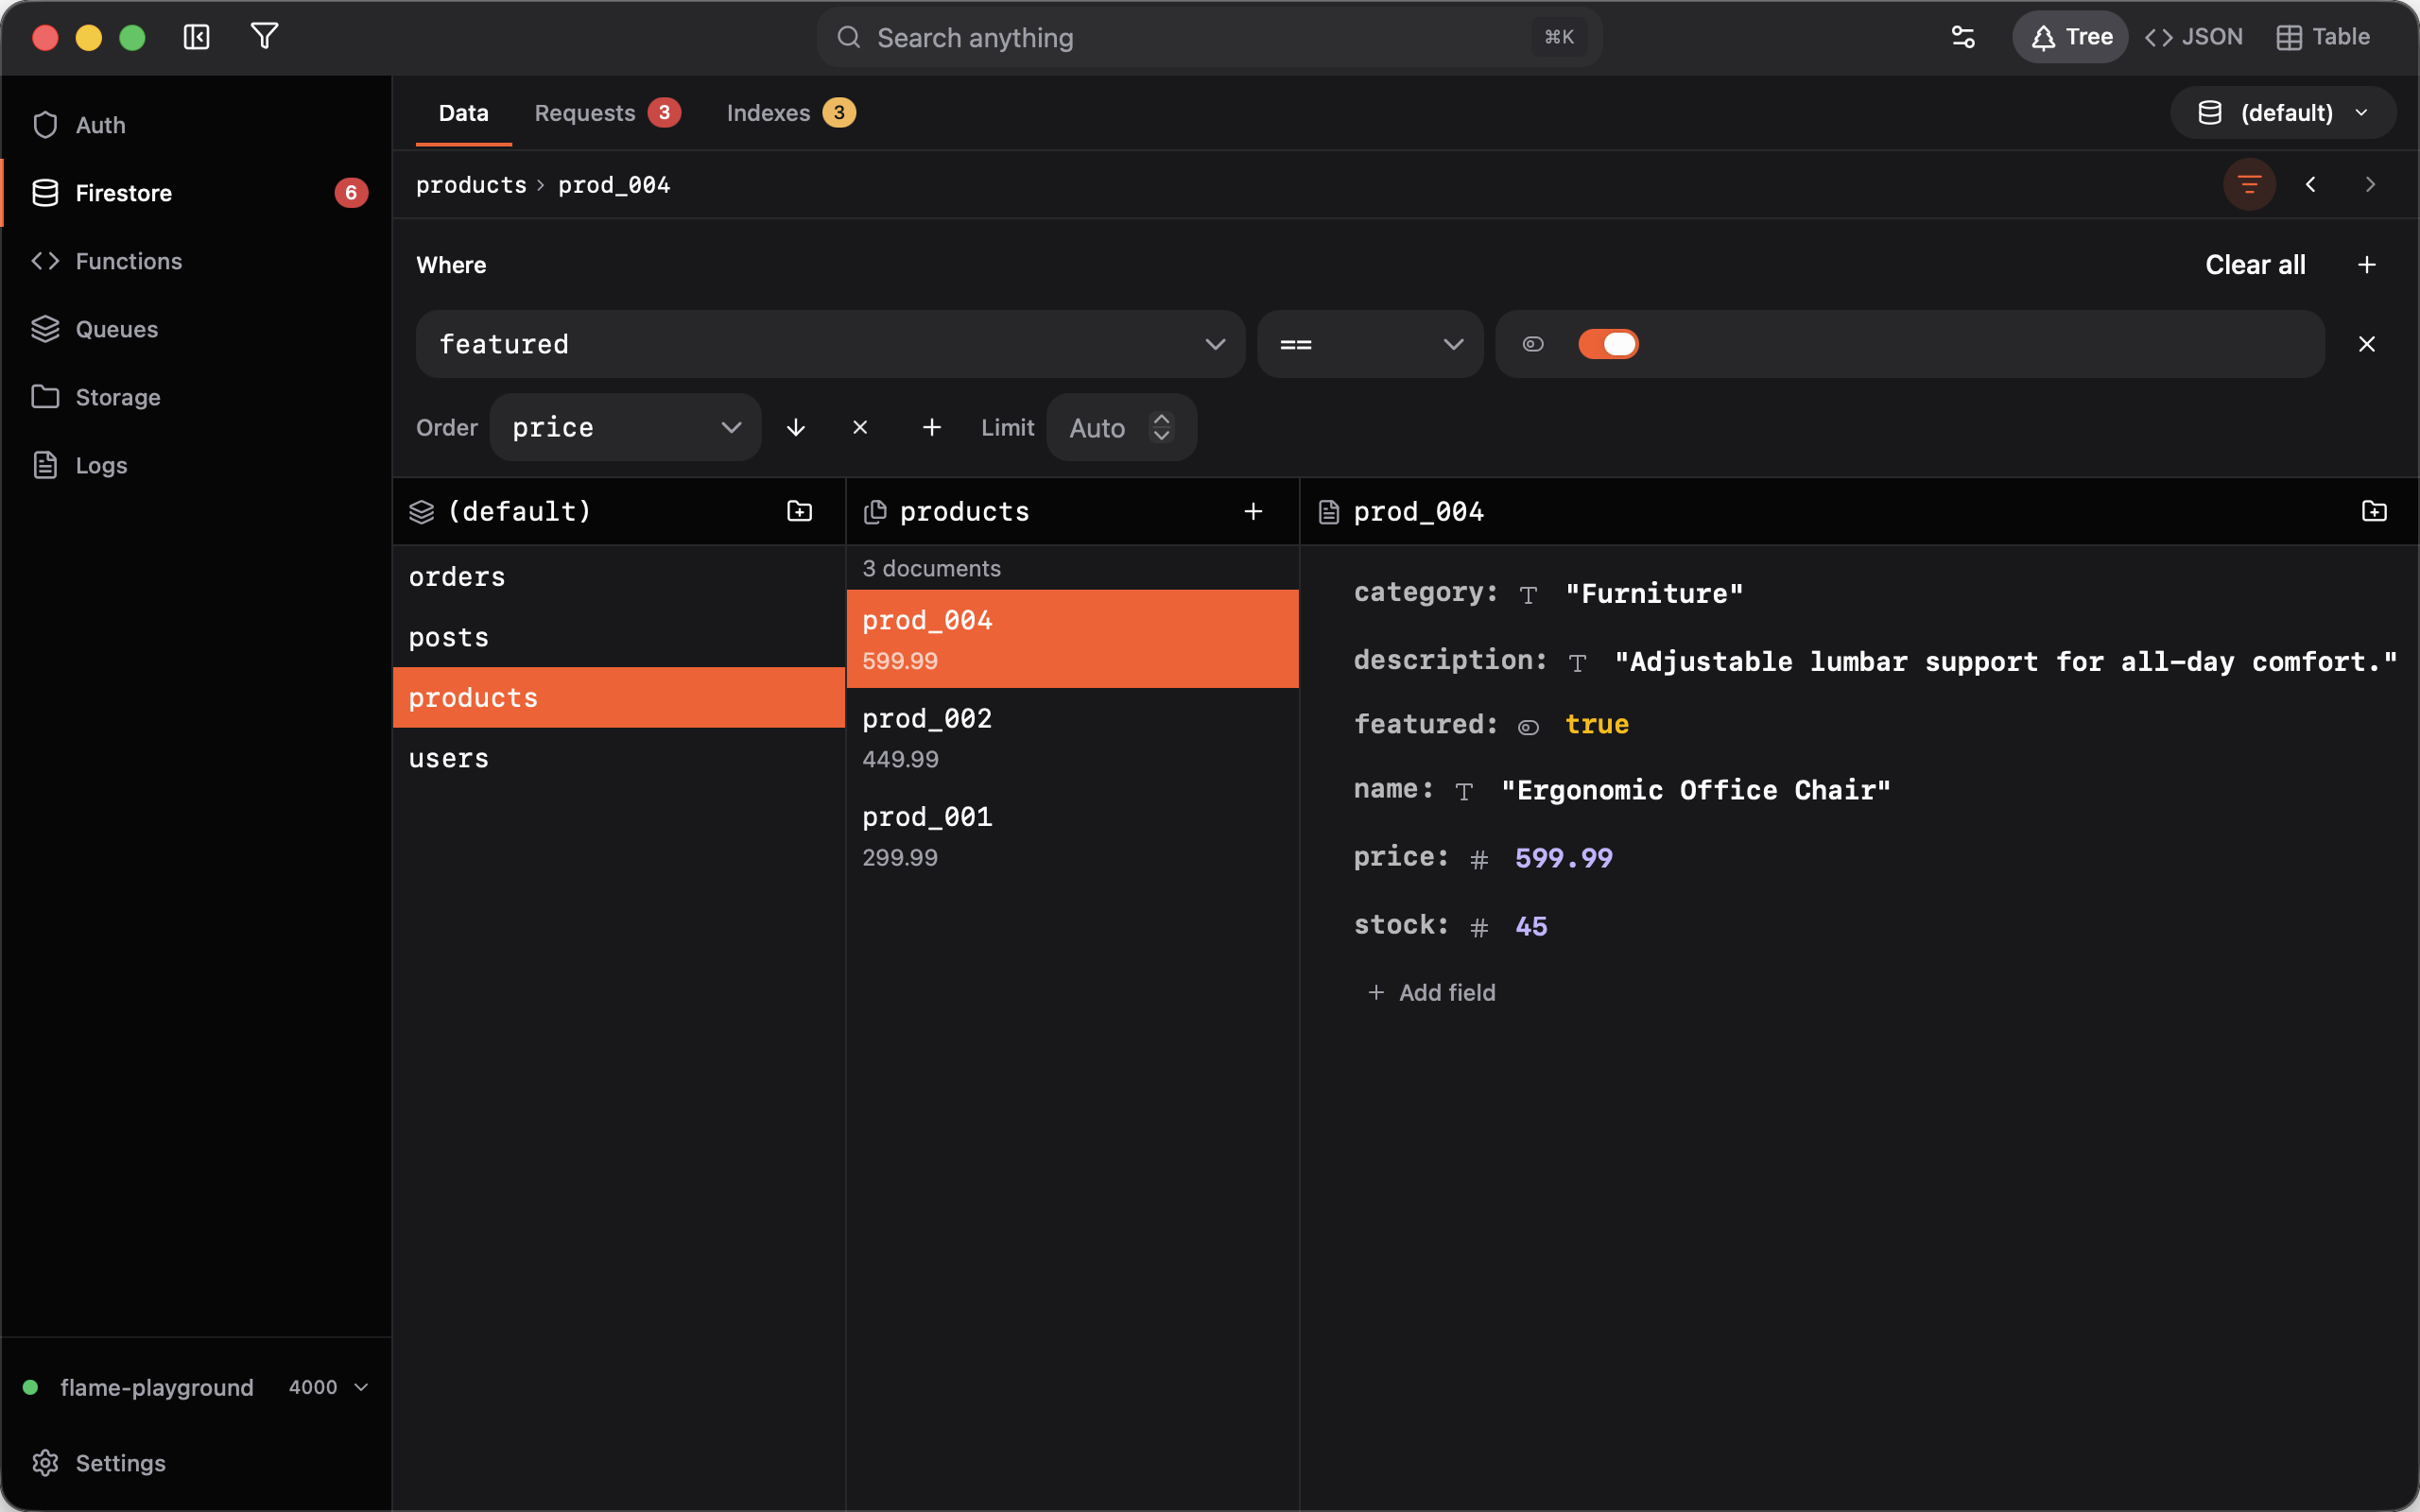Open Functions section in sidebar
The width and height of the screenshot is (2420, 1512).
[x=196, y=261]
